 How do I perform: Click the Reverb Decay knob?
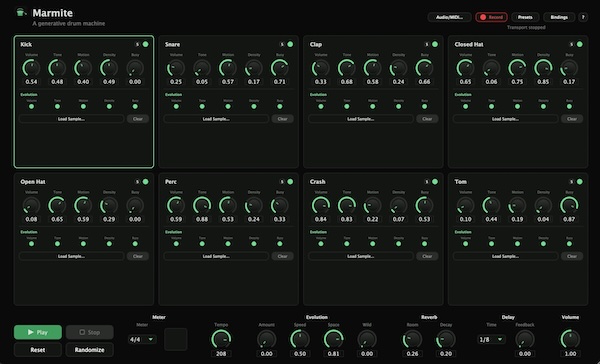coord(446,339)
